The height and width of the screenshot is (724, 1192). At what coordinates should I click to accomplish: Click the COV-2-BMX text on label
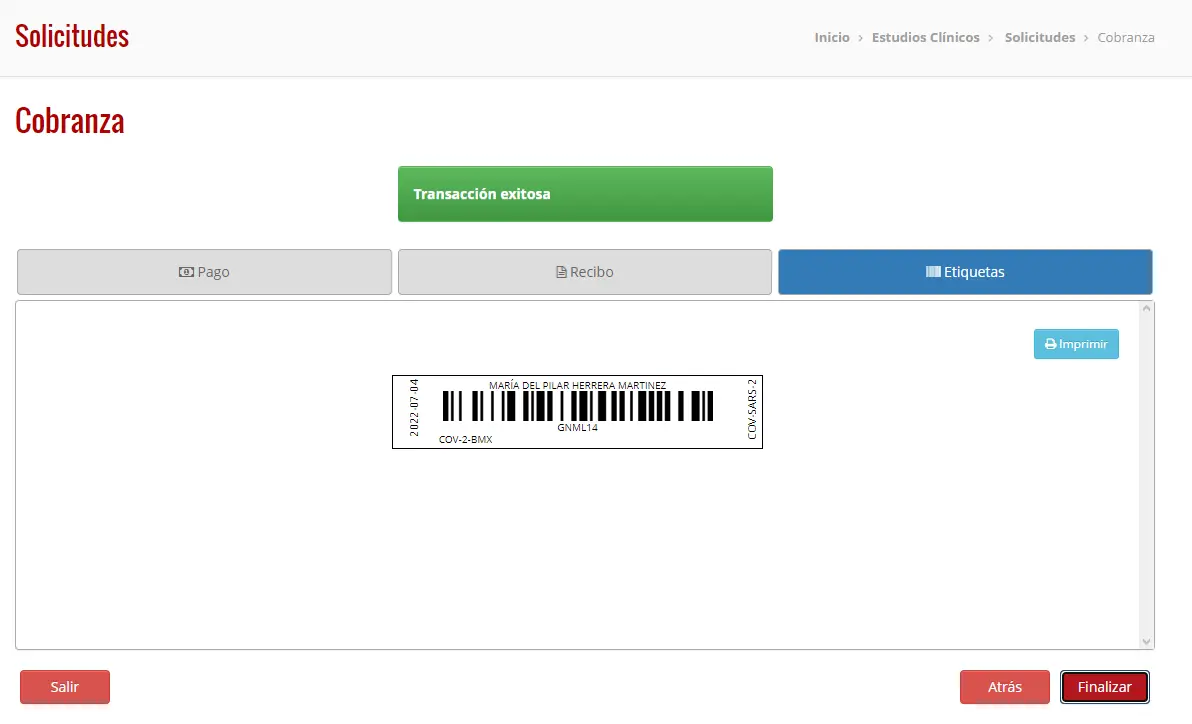click(x=465, y=440)
